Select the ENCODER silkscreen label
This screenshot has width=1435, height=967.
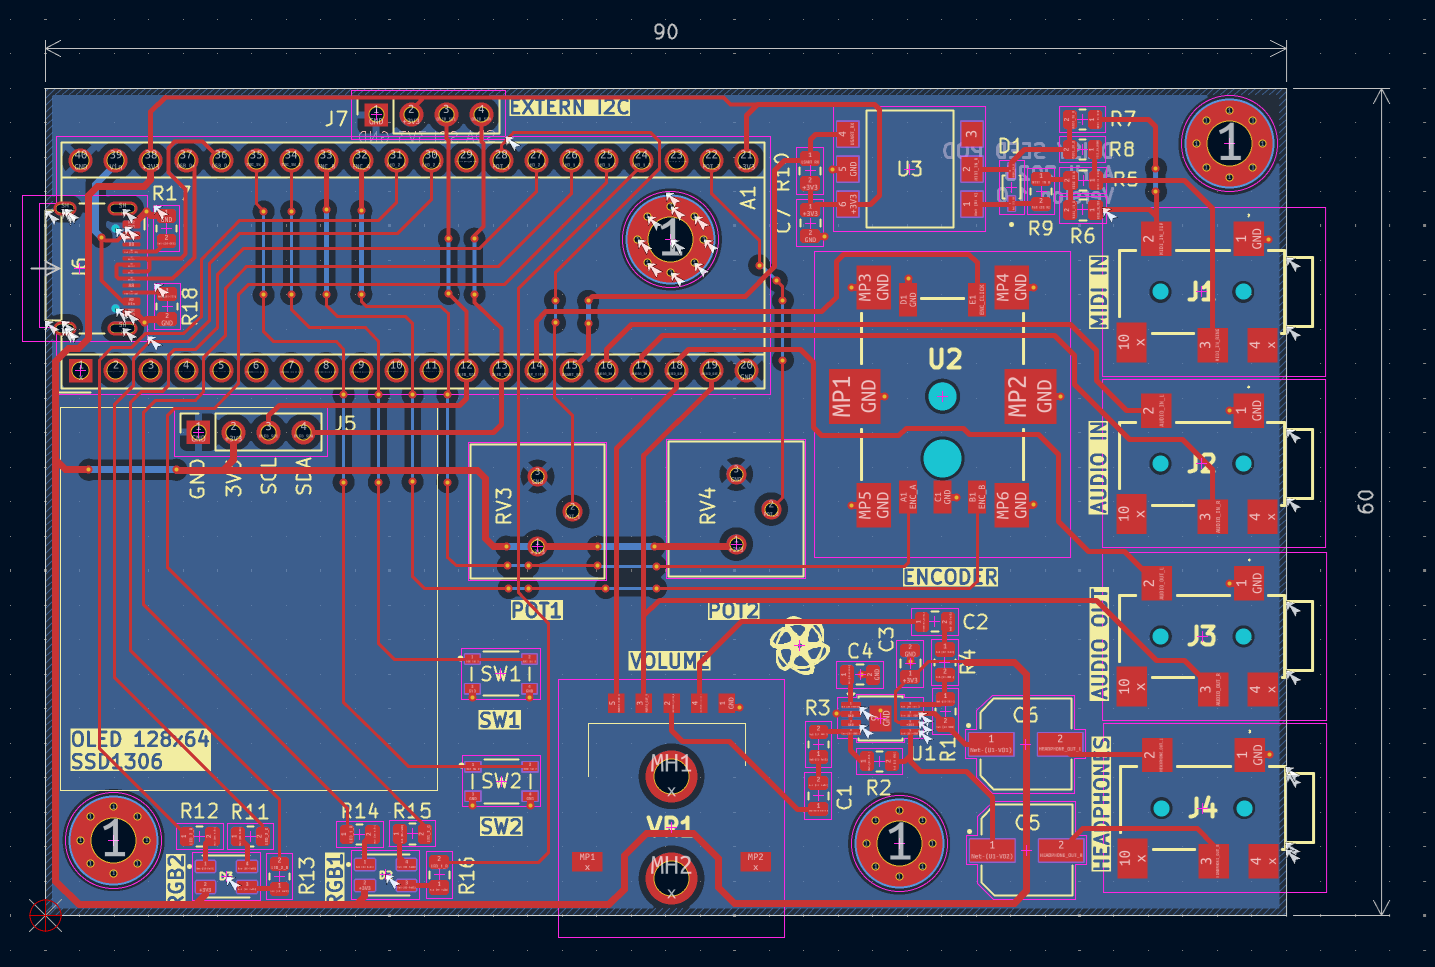pyautogui.click(x=950, y=577)
